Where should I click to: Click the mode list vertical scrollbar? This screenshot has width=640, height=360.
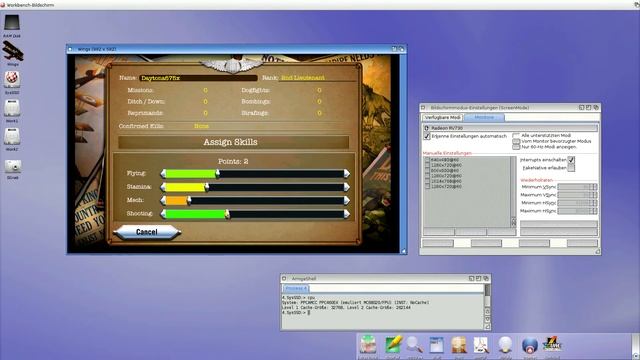pyautogui.click(x=513, y=188)
